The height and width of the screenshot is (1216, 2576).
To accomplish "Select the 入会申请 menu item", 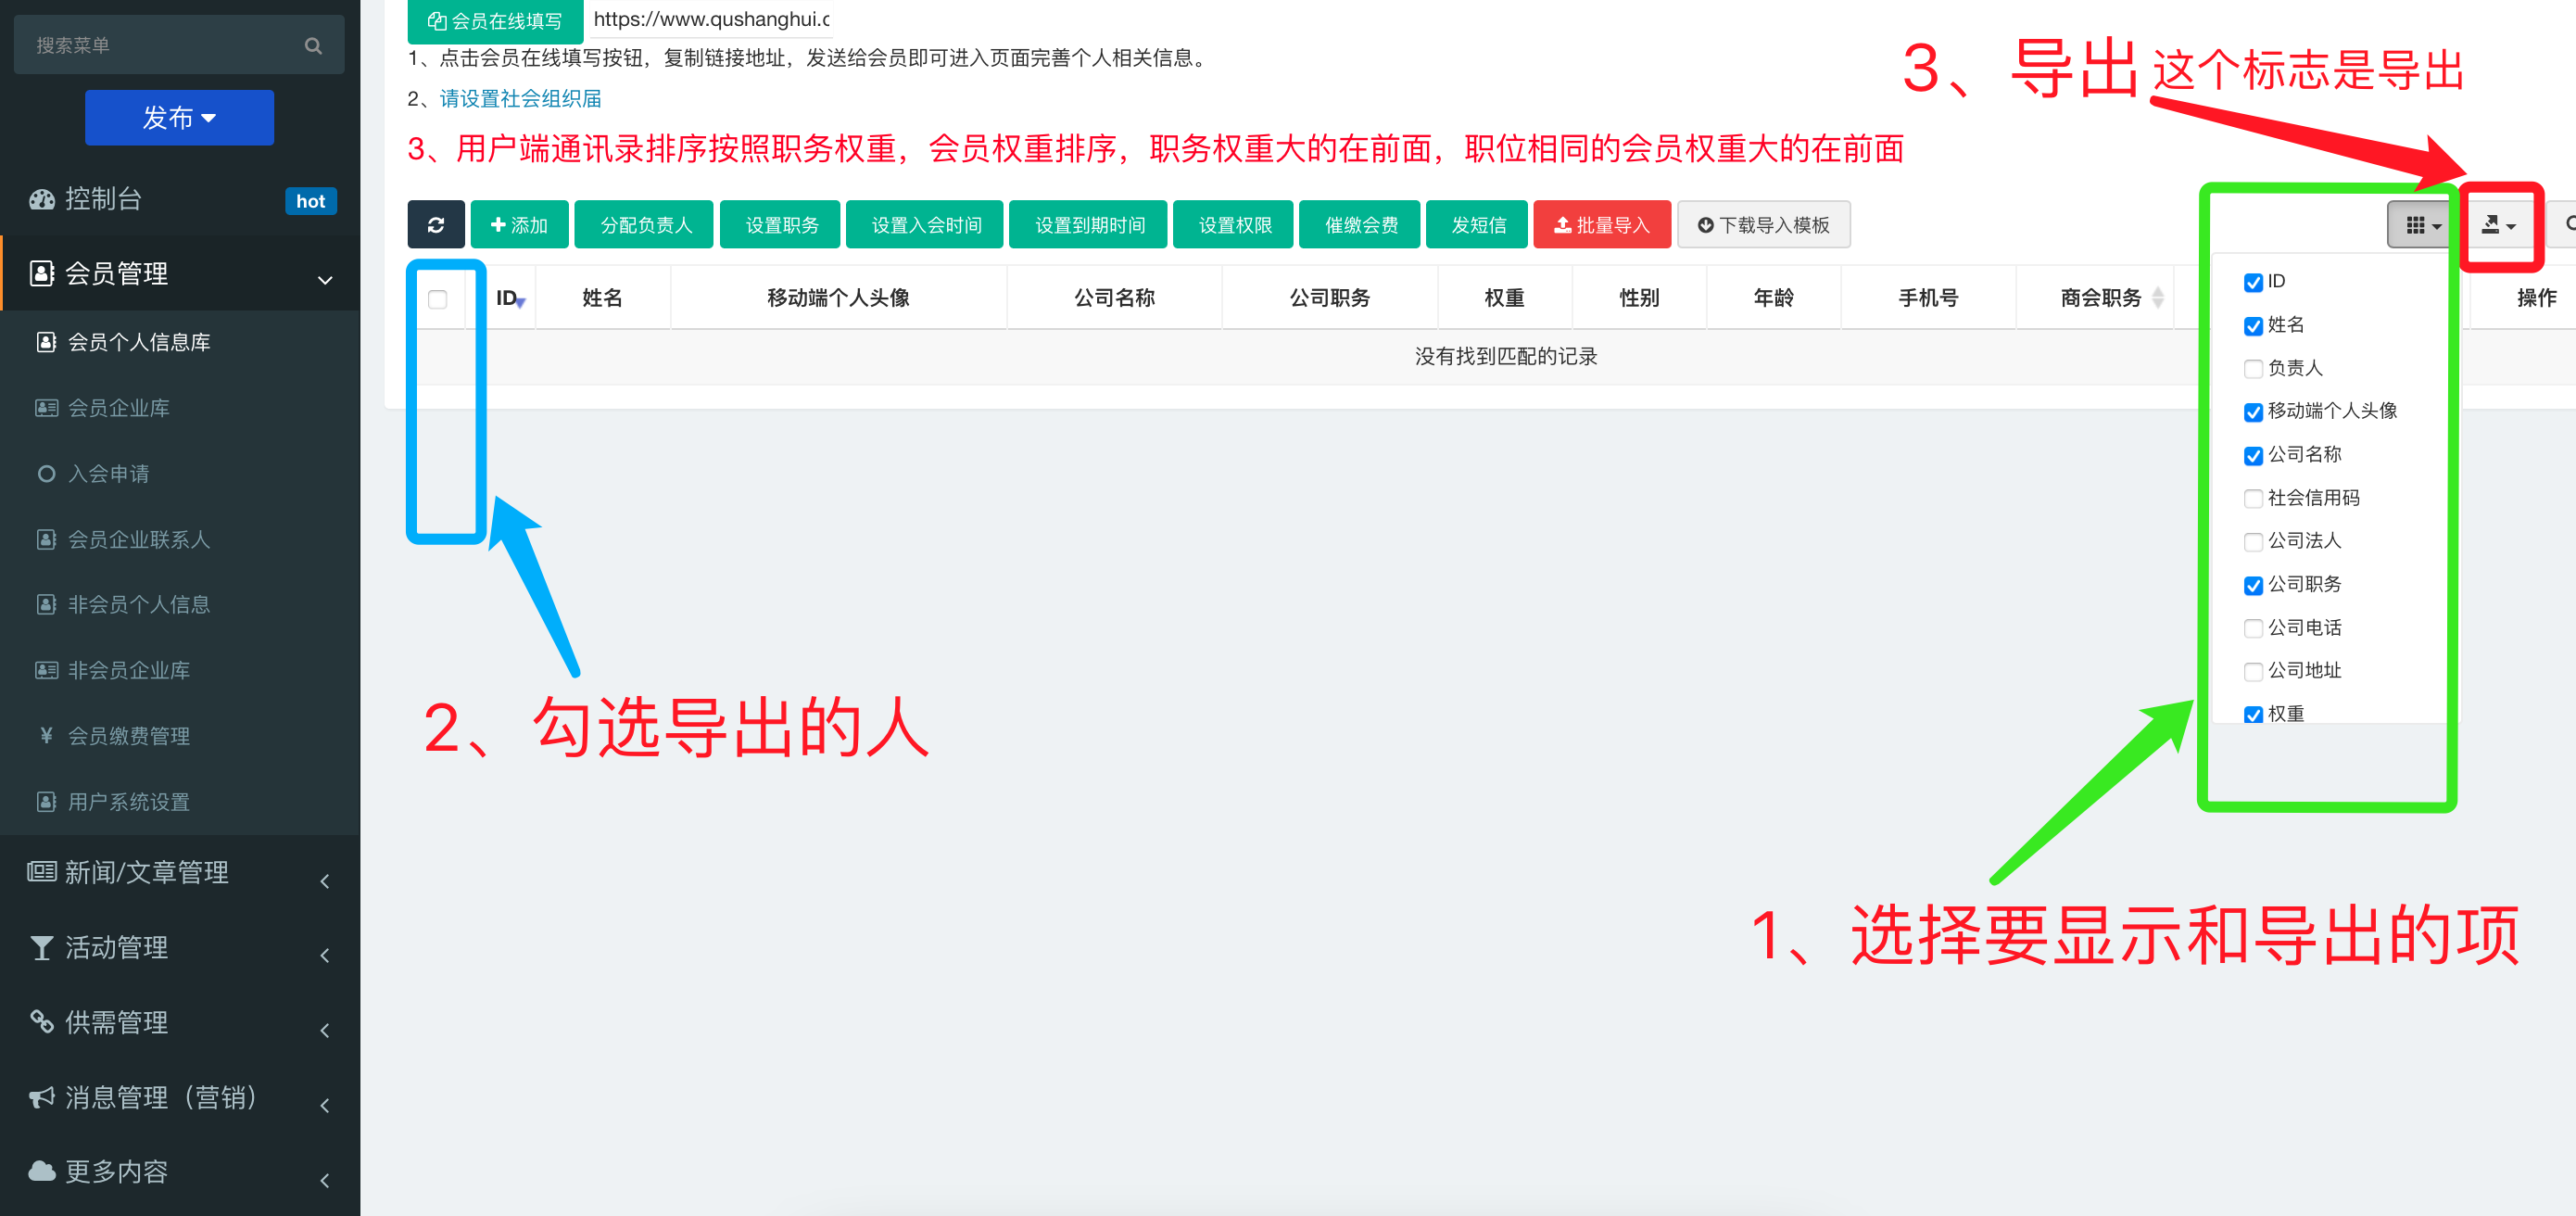I will pos(108,474).
